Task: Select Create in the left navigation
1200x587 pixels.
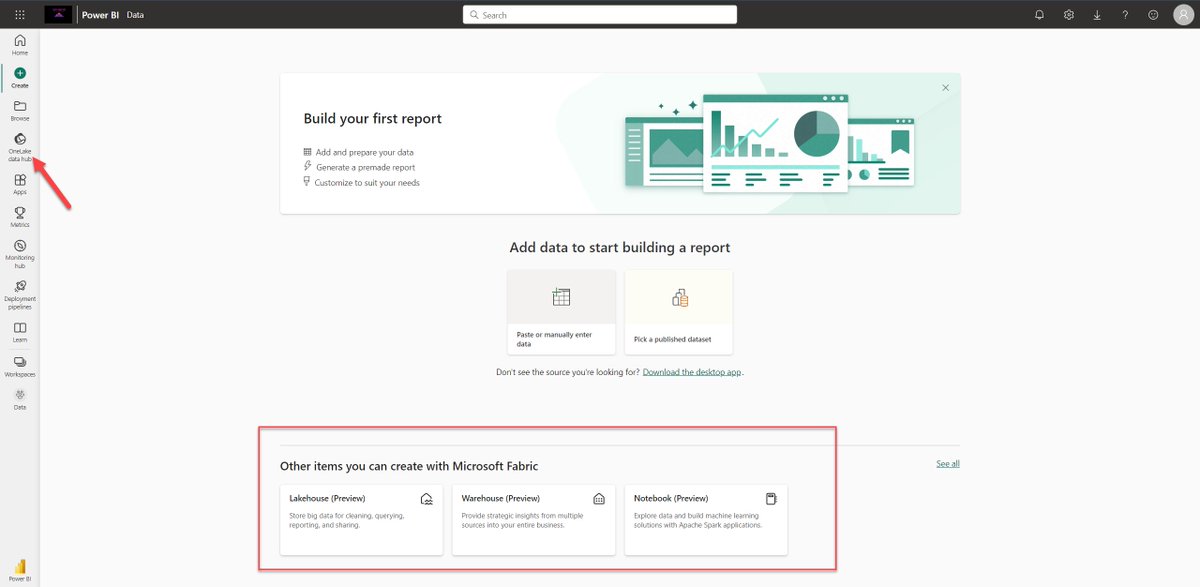Action: pos(20,78)
